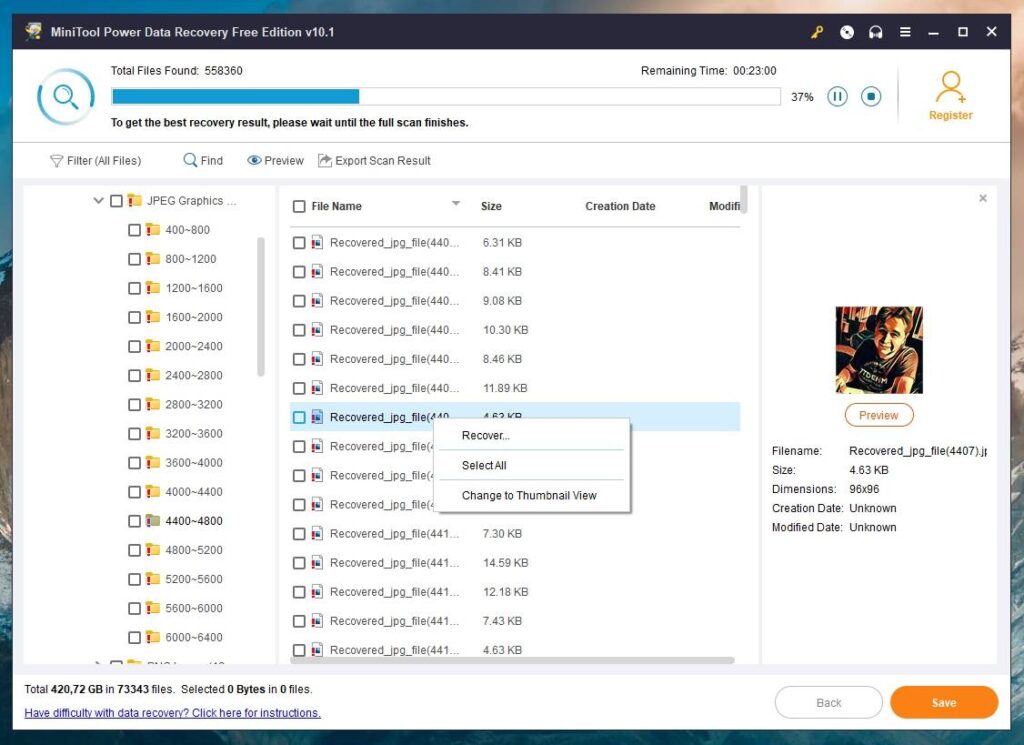Click the scanning magnifier icon
Viewport: 1024px width, 745px height.
(x=66, y=97)
